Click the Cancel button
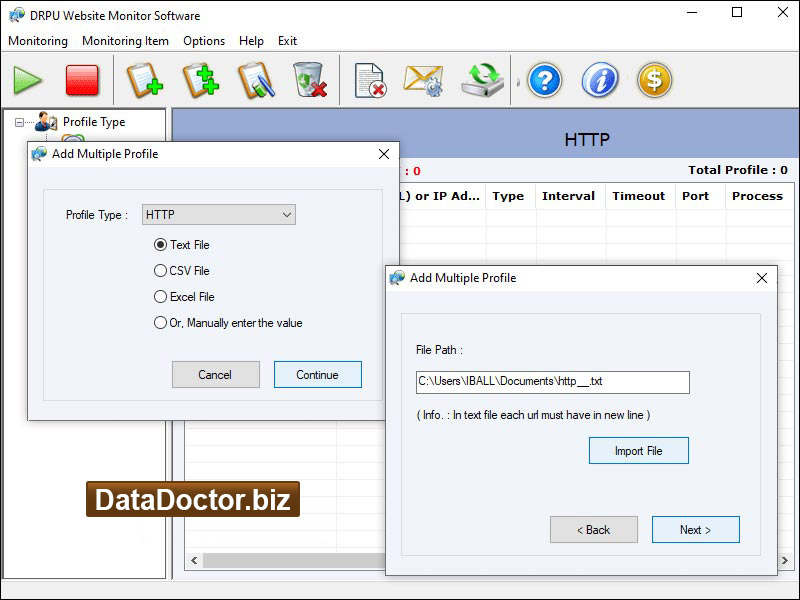 [x=216, y=375]
